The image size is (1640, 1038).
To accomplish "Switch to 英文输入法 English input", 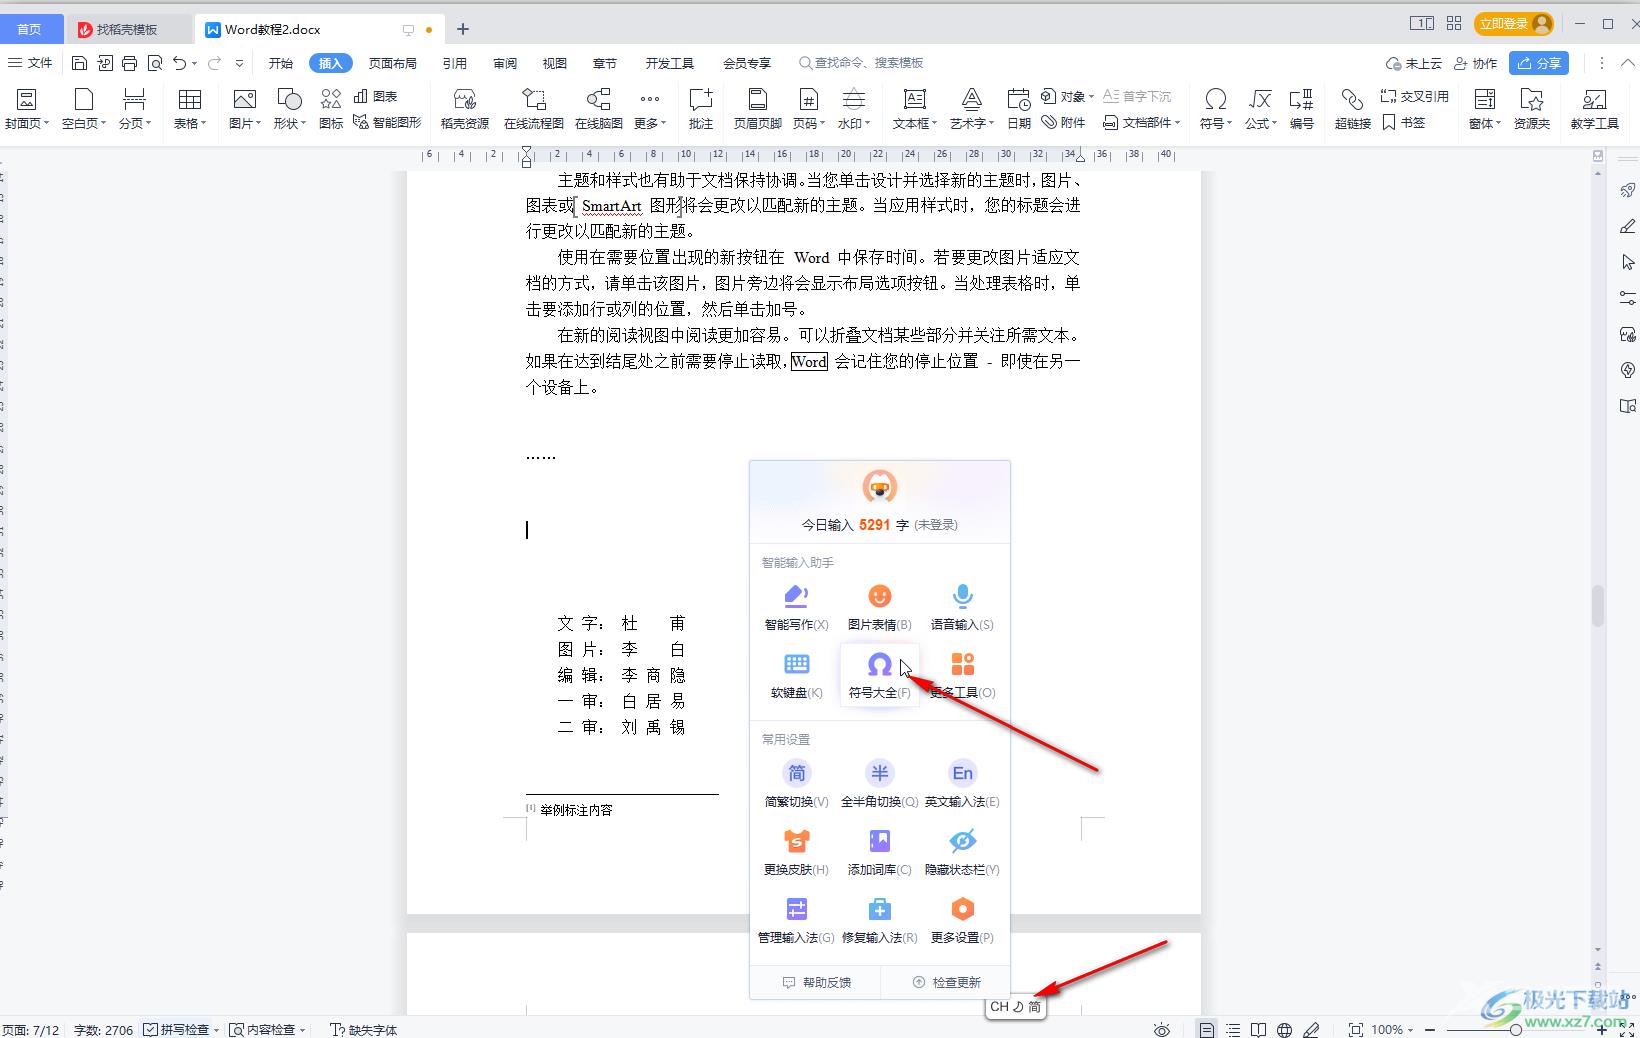I will click(x=962, y=784).
